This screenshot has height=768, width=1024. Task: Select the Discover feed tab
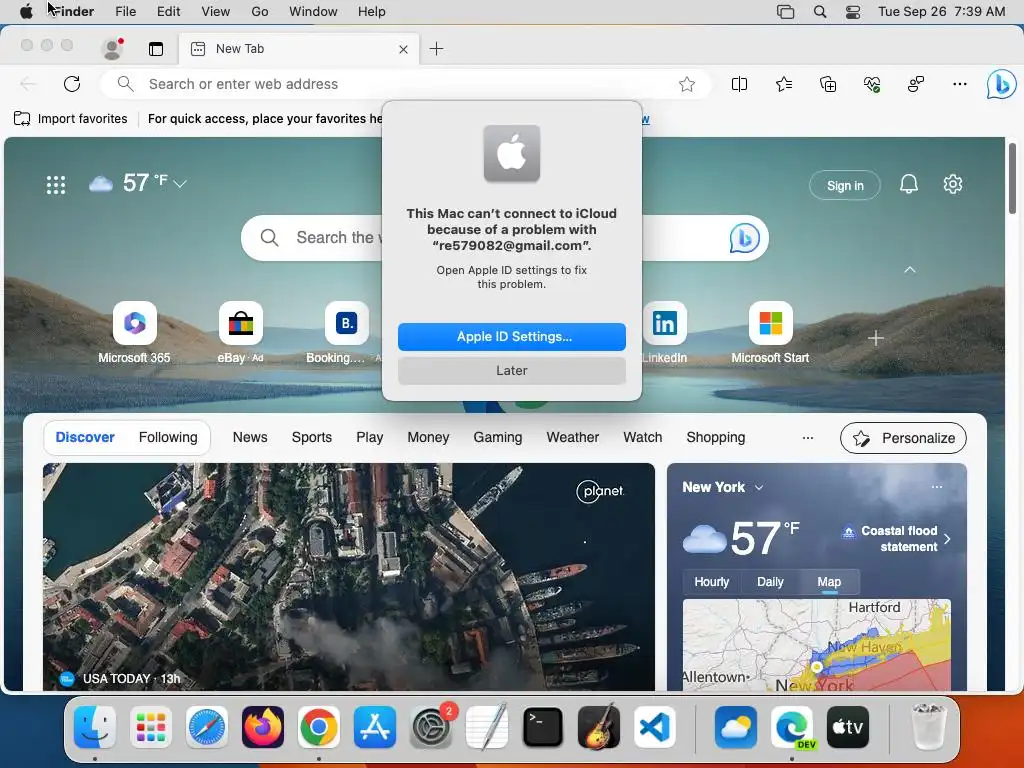click(85, 438)
